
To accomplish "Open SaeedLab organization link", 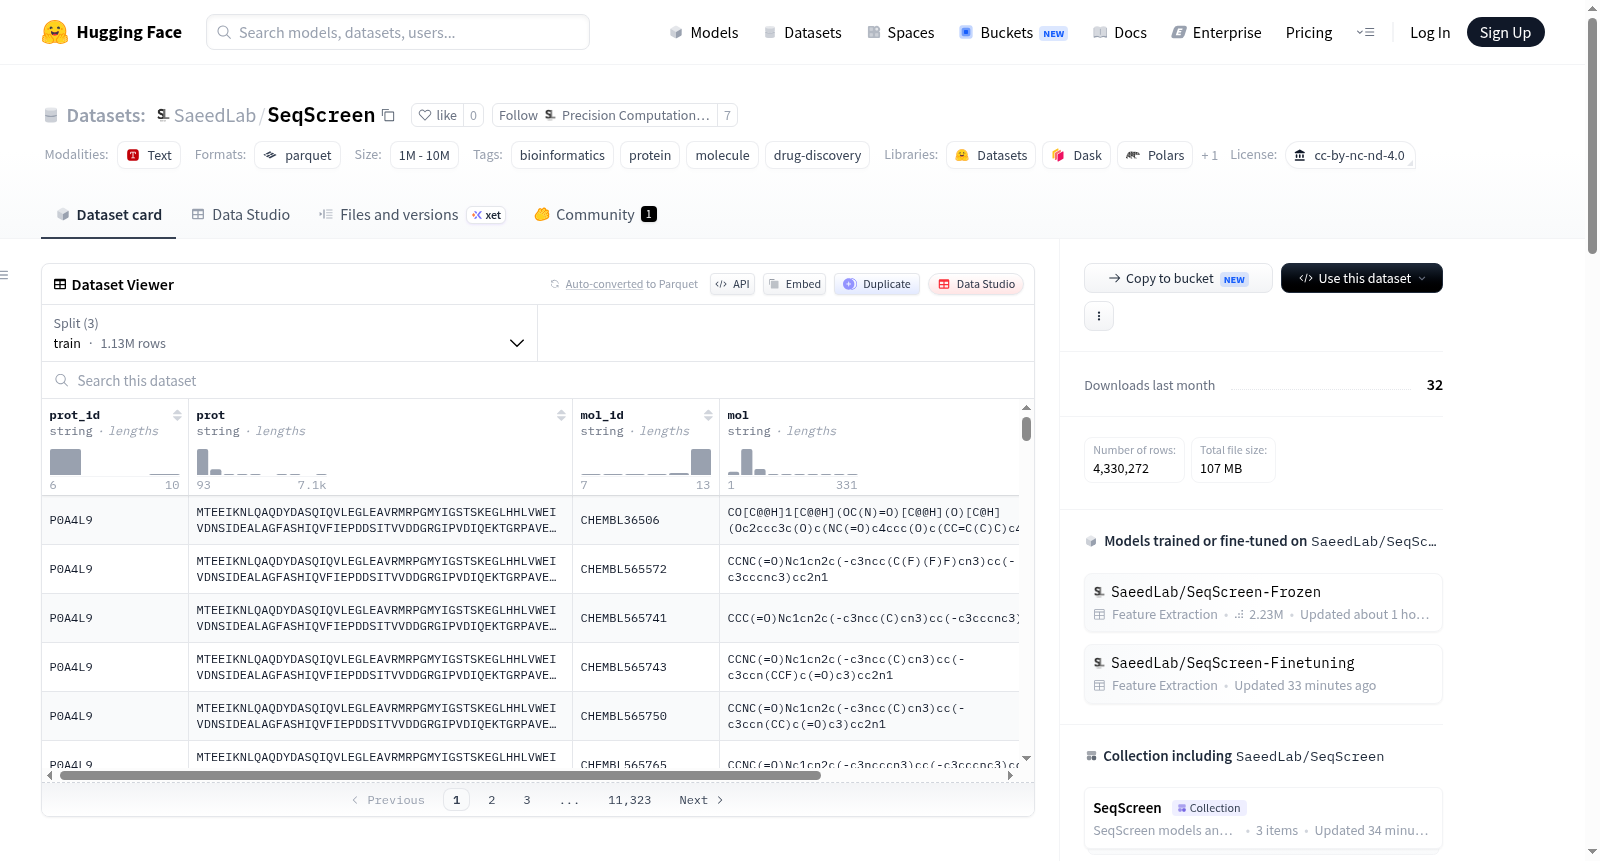I will pyautogui.click(x=214, y=115).
